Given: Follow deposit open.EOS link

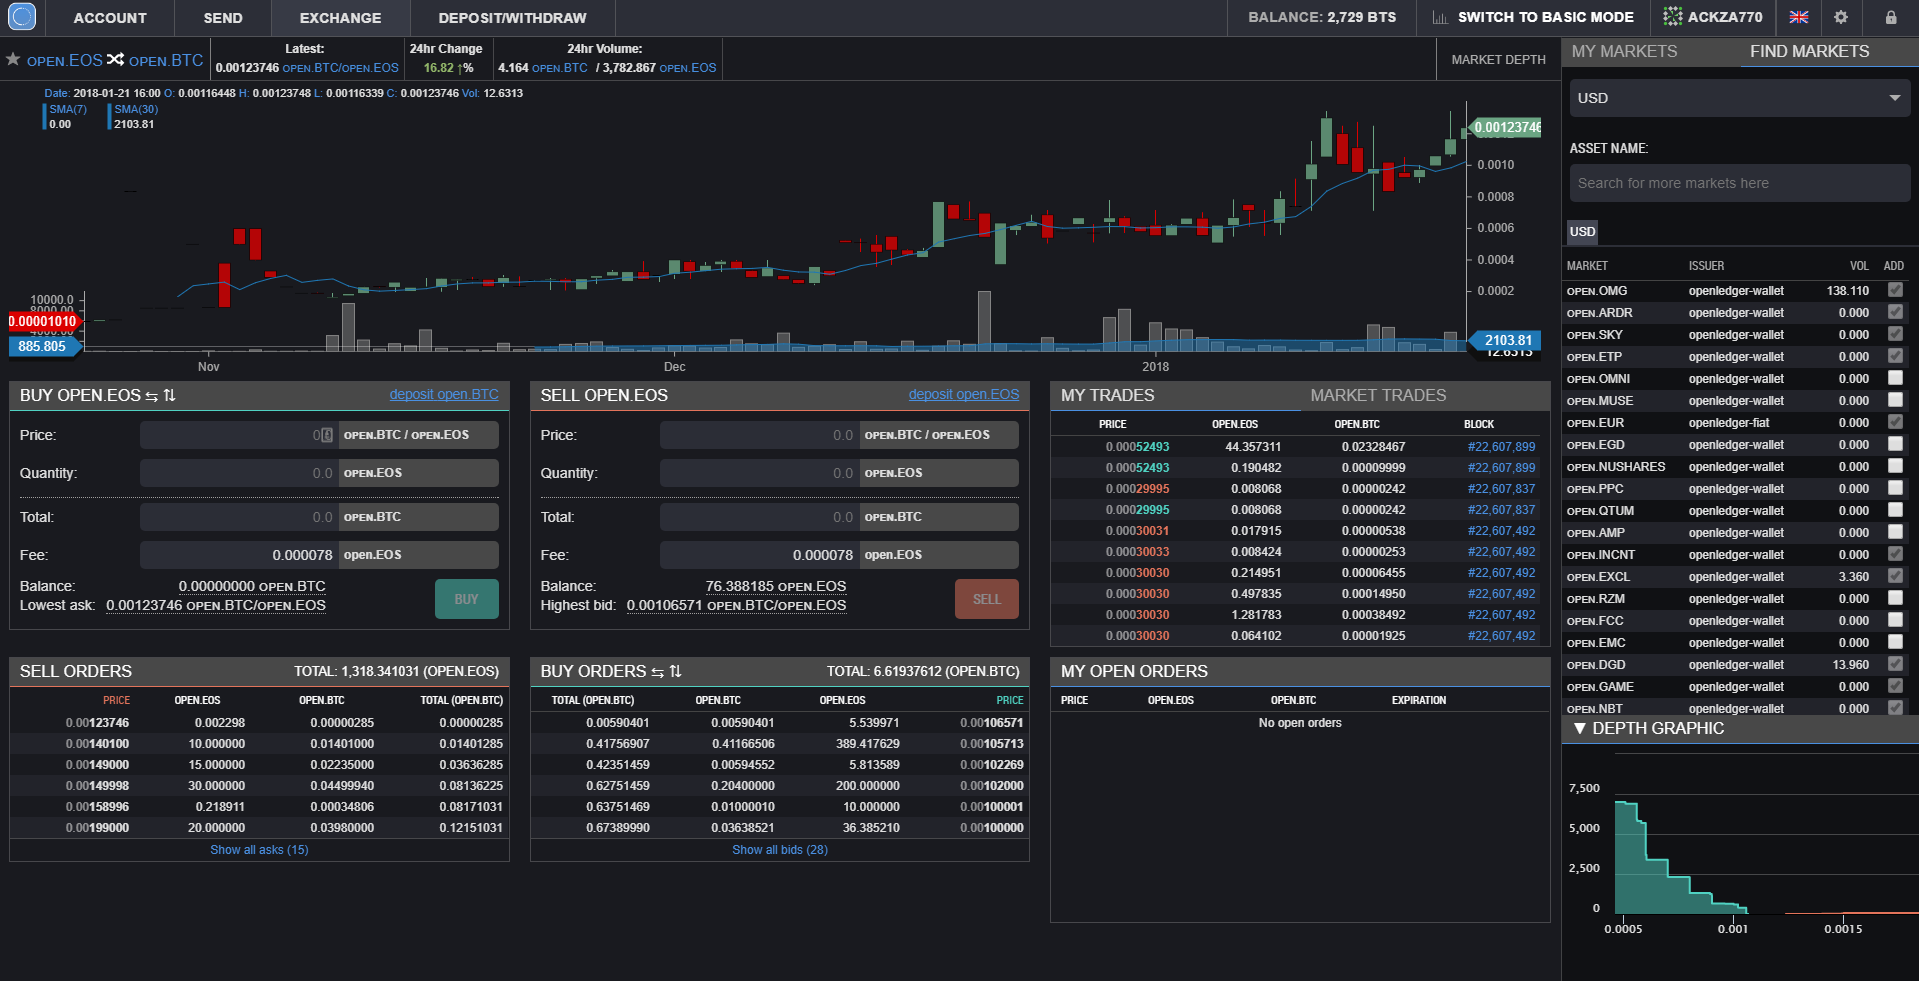Looking at the screenshot, I should (x=964, y=395).
